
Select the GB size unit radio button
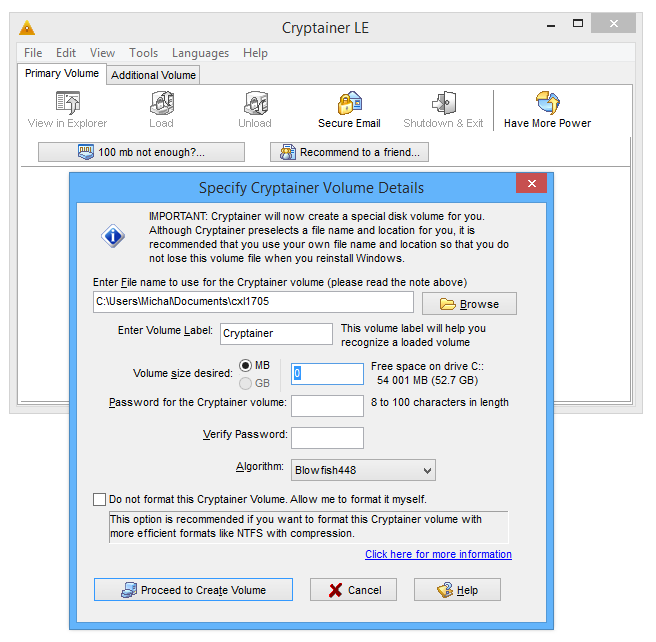click(245, 383)
